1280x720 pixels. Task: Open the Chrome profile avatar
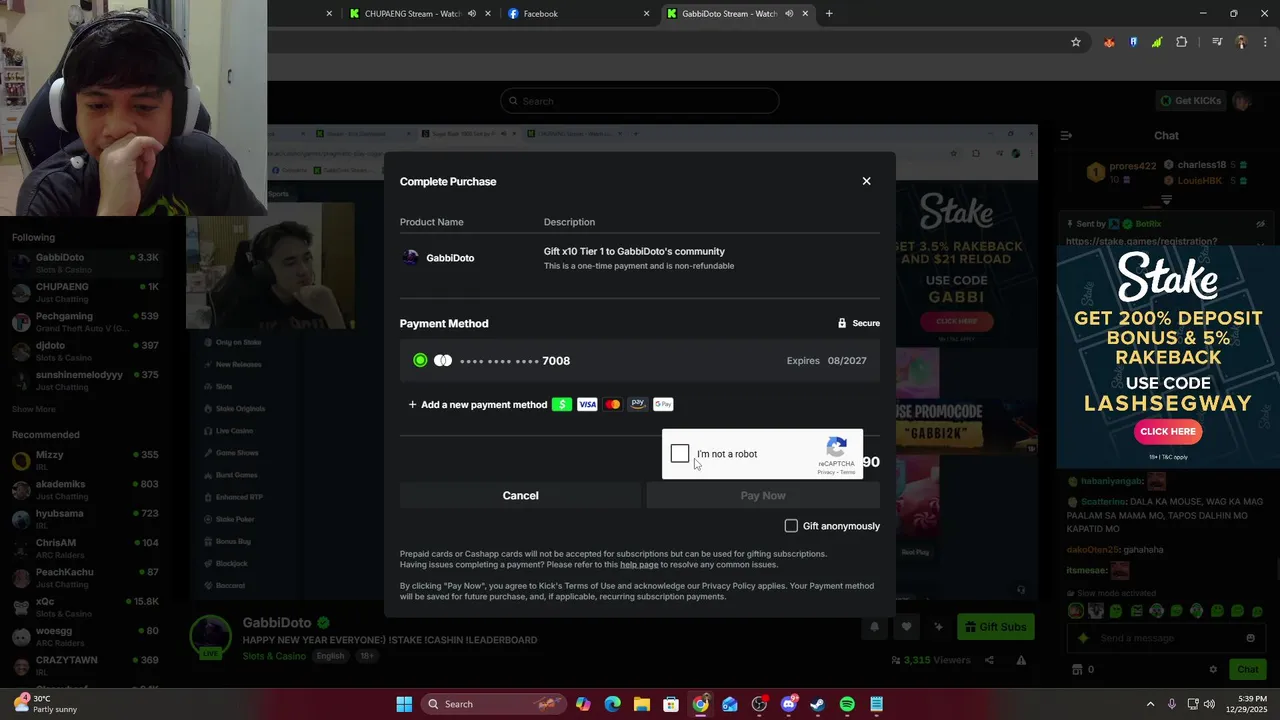click(1241, 42)
